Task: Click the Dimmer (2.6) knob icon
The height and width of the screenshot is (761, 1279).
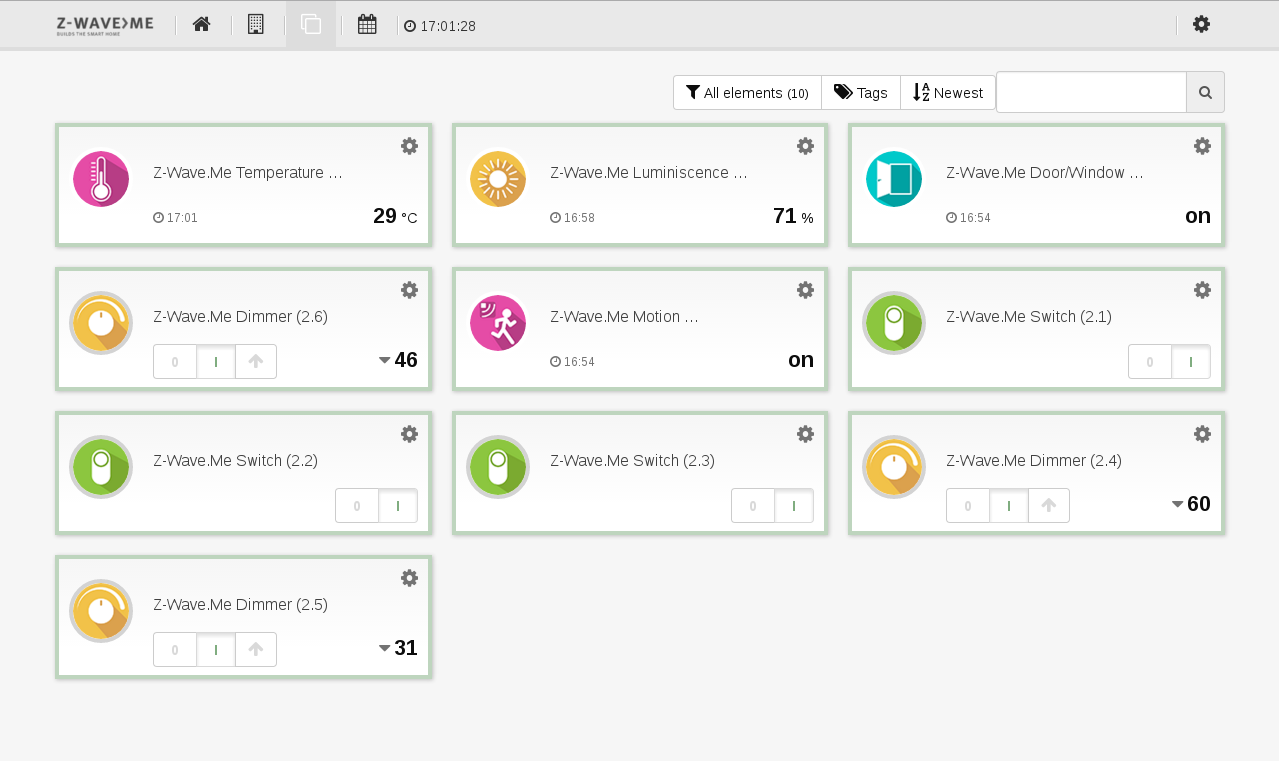Action: click(x=101, y=323)
